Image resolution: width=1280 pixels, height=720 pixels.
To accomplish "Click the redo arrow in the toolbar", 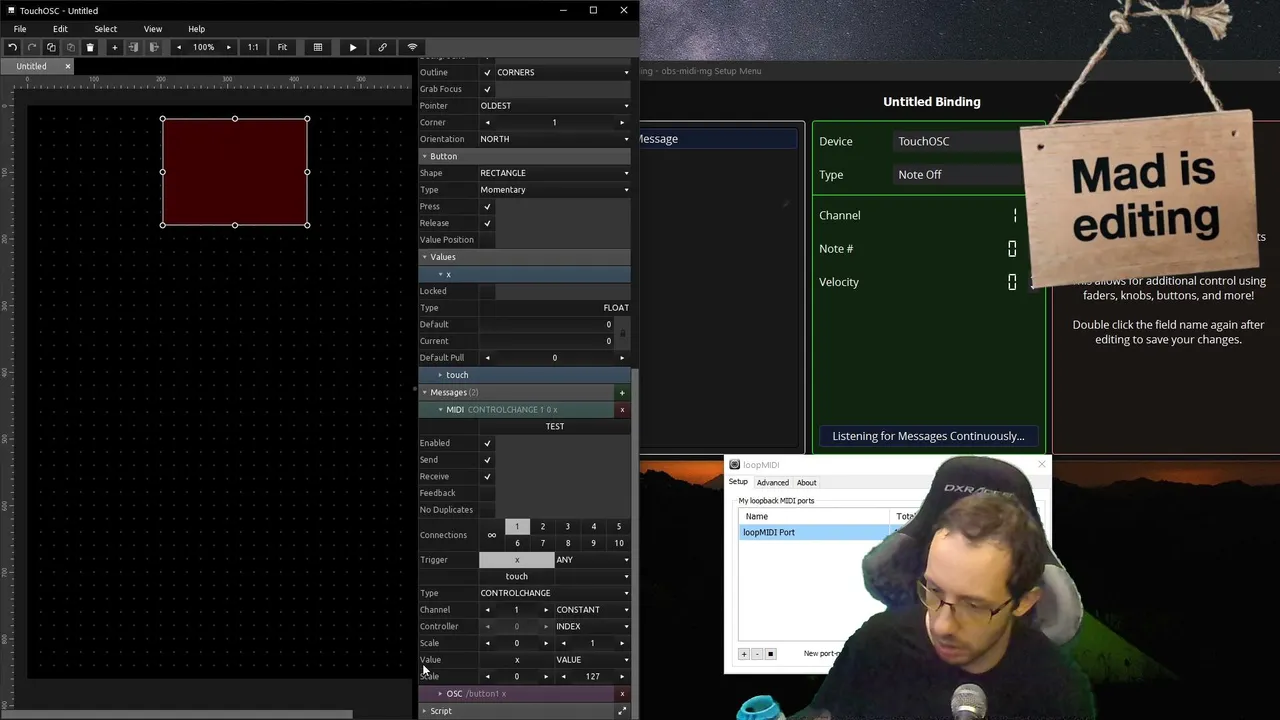I will tap(32, 47).
